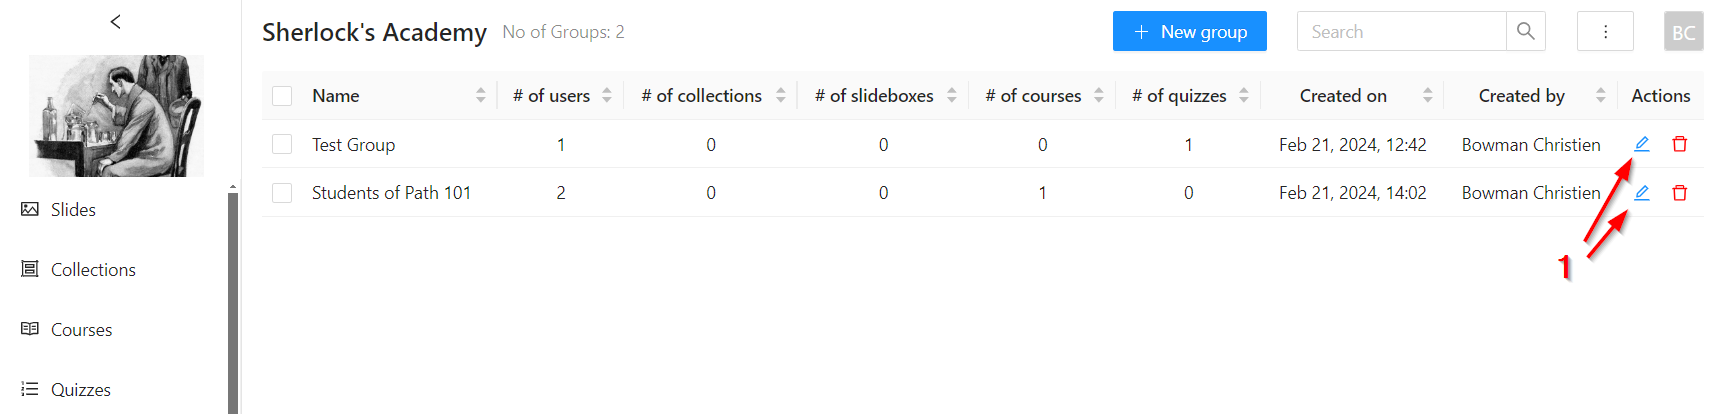
Task: Select the Students of Path 101 checkbox
Action: 282,193
